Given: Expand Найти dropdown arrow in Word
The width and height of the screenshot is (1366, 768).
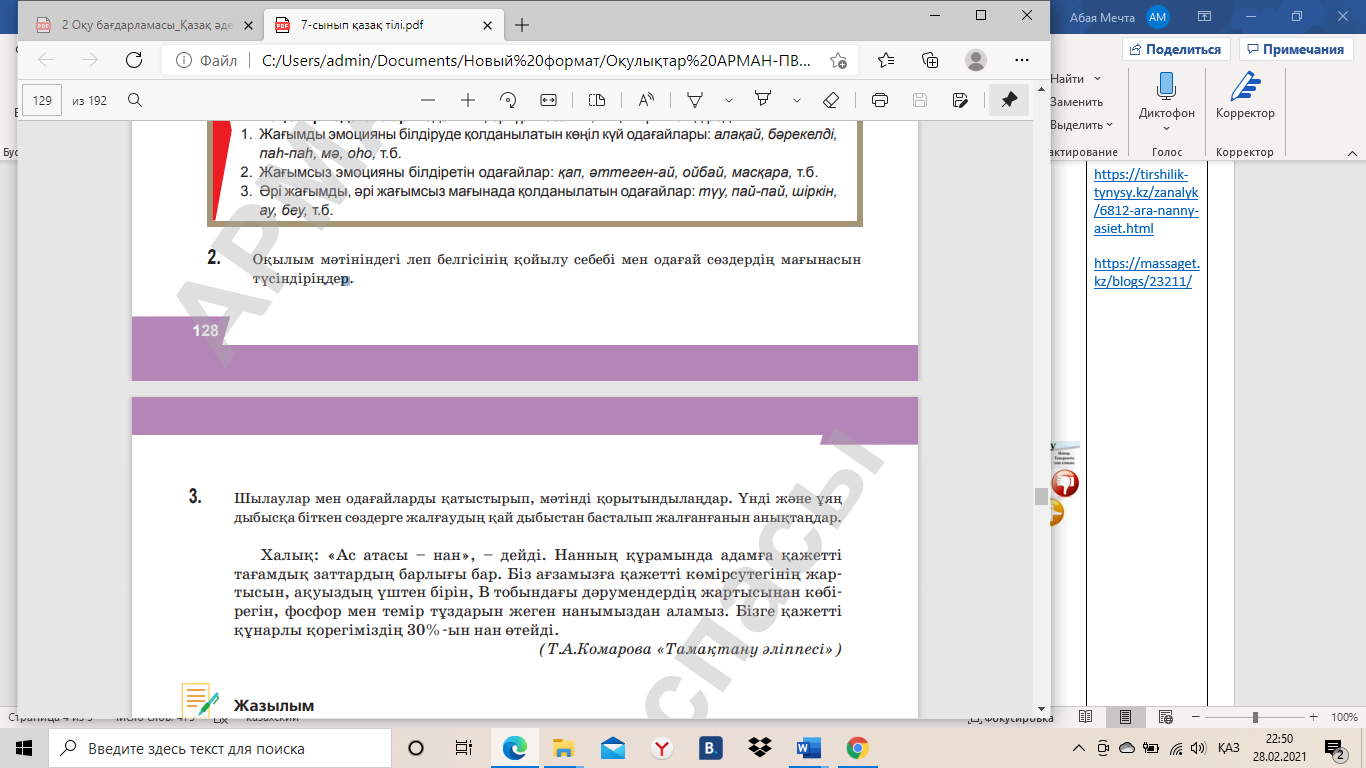Looking at the screenshot, I should [1097, 79].
